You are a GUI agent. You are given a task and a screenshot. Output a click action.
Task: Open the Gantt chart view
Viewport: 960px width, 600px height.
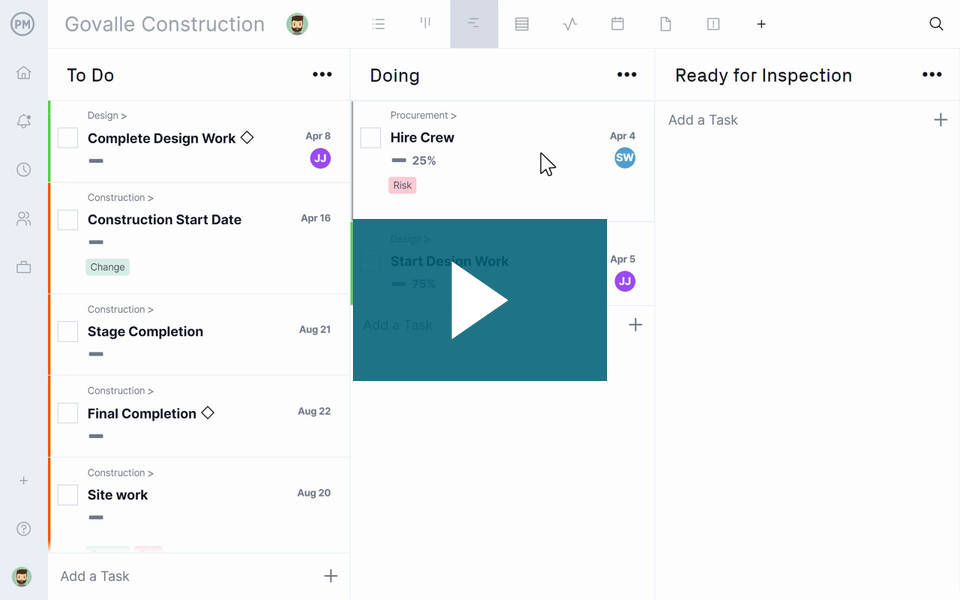click(x=425, y=24)
